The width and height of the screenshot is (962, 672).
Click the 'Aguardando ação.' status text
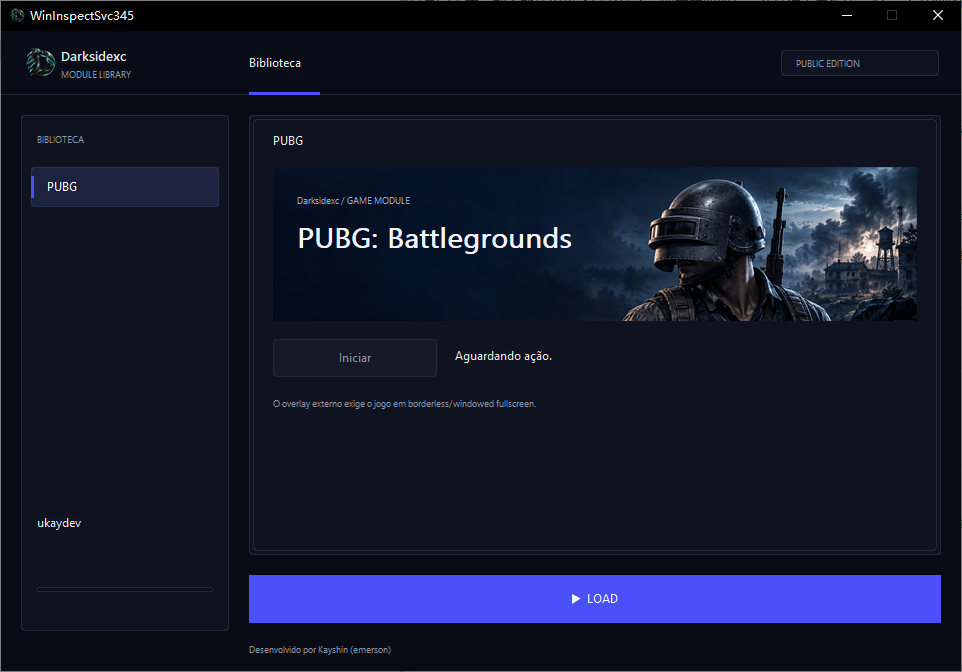point(503,357)
